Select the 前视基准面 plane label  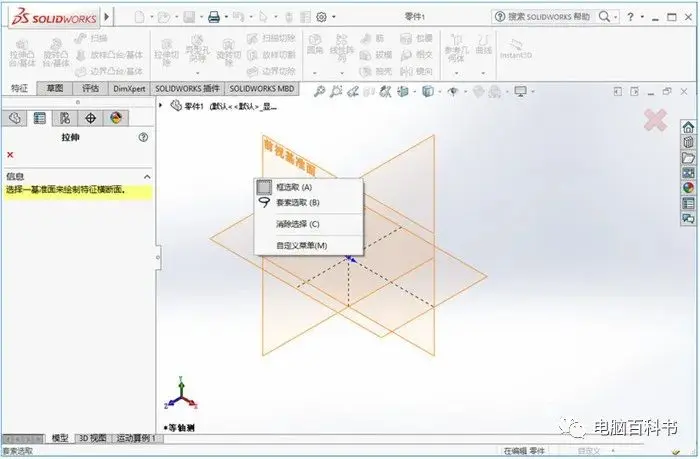[x=289, y=158]
